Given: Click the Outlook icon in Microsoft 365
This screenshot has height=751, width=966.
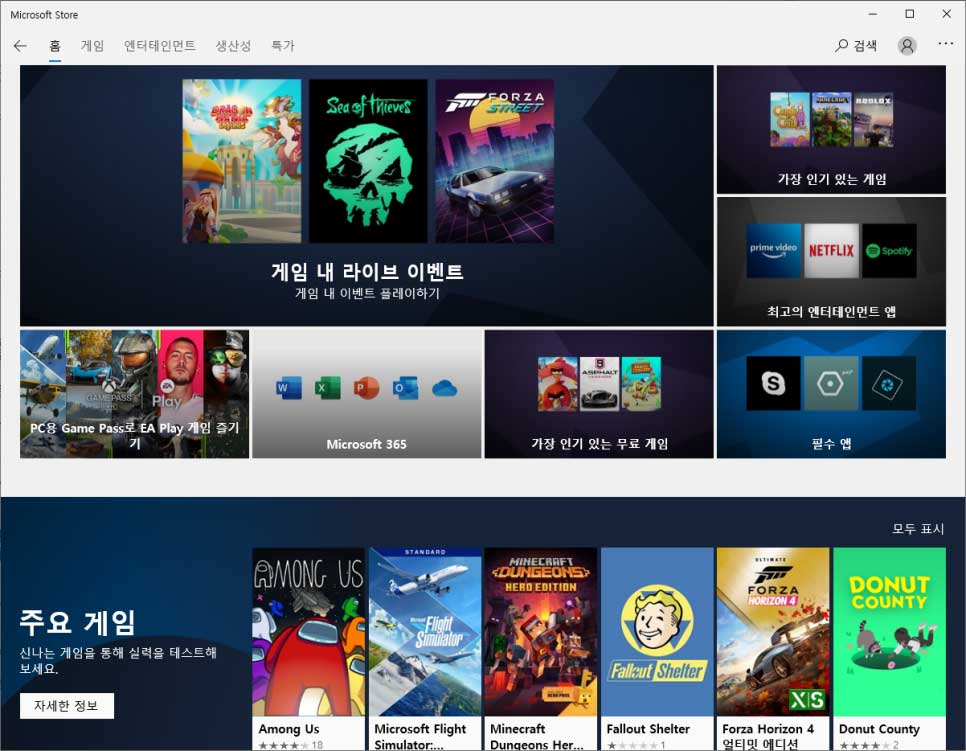Looking at the screenshot, I should [405, 388].
